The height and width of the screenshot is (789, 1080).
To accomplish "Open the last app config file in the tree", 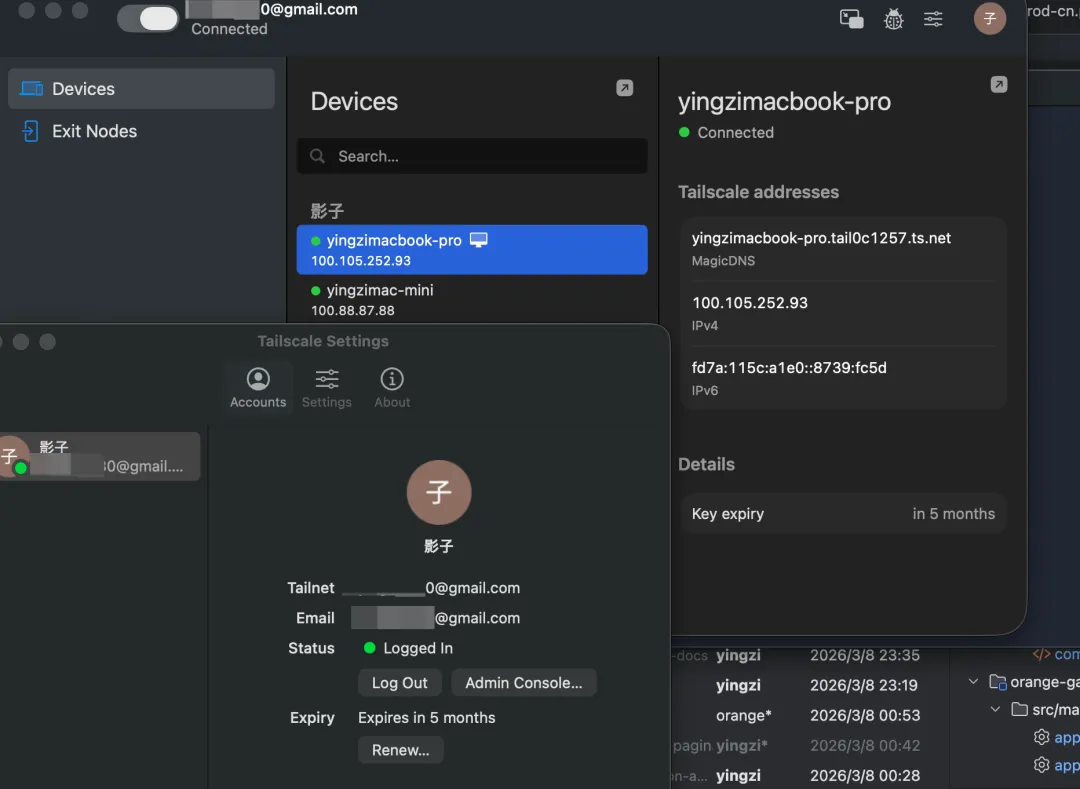I will (1057, 765).
